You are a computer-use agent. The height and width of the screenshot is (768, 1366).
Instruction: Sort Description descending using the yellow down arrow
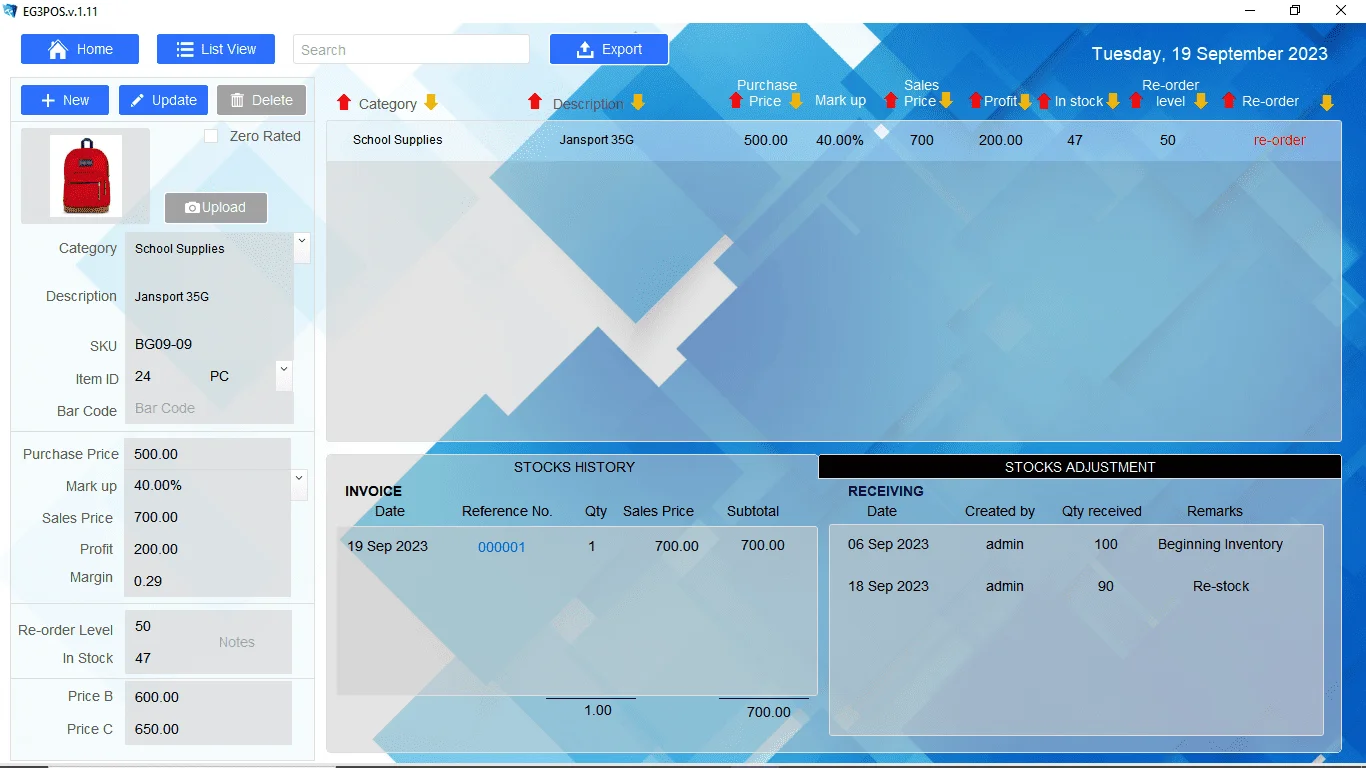click(637, 102)
